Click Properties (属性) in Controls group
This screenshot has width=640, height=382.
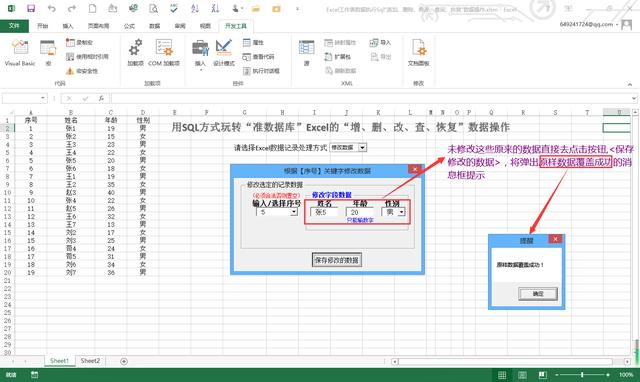(x=253, y=42)
